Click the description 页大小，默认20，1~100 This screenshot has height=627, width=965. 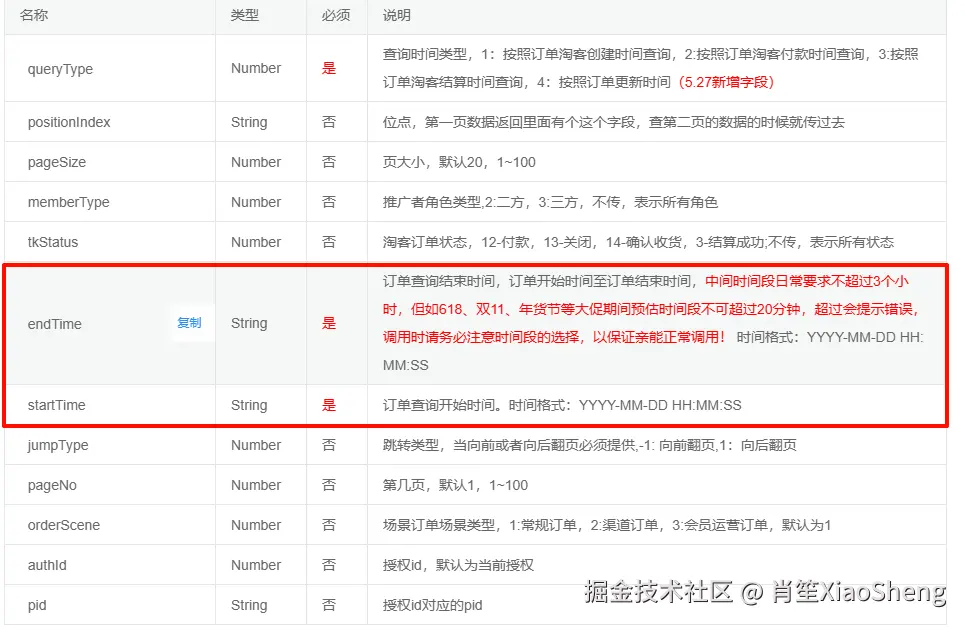click(459, 162)
